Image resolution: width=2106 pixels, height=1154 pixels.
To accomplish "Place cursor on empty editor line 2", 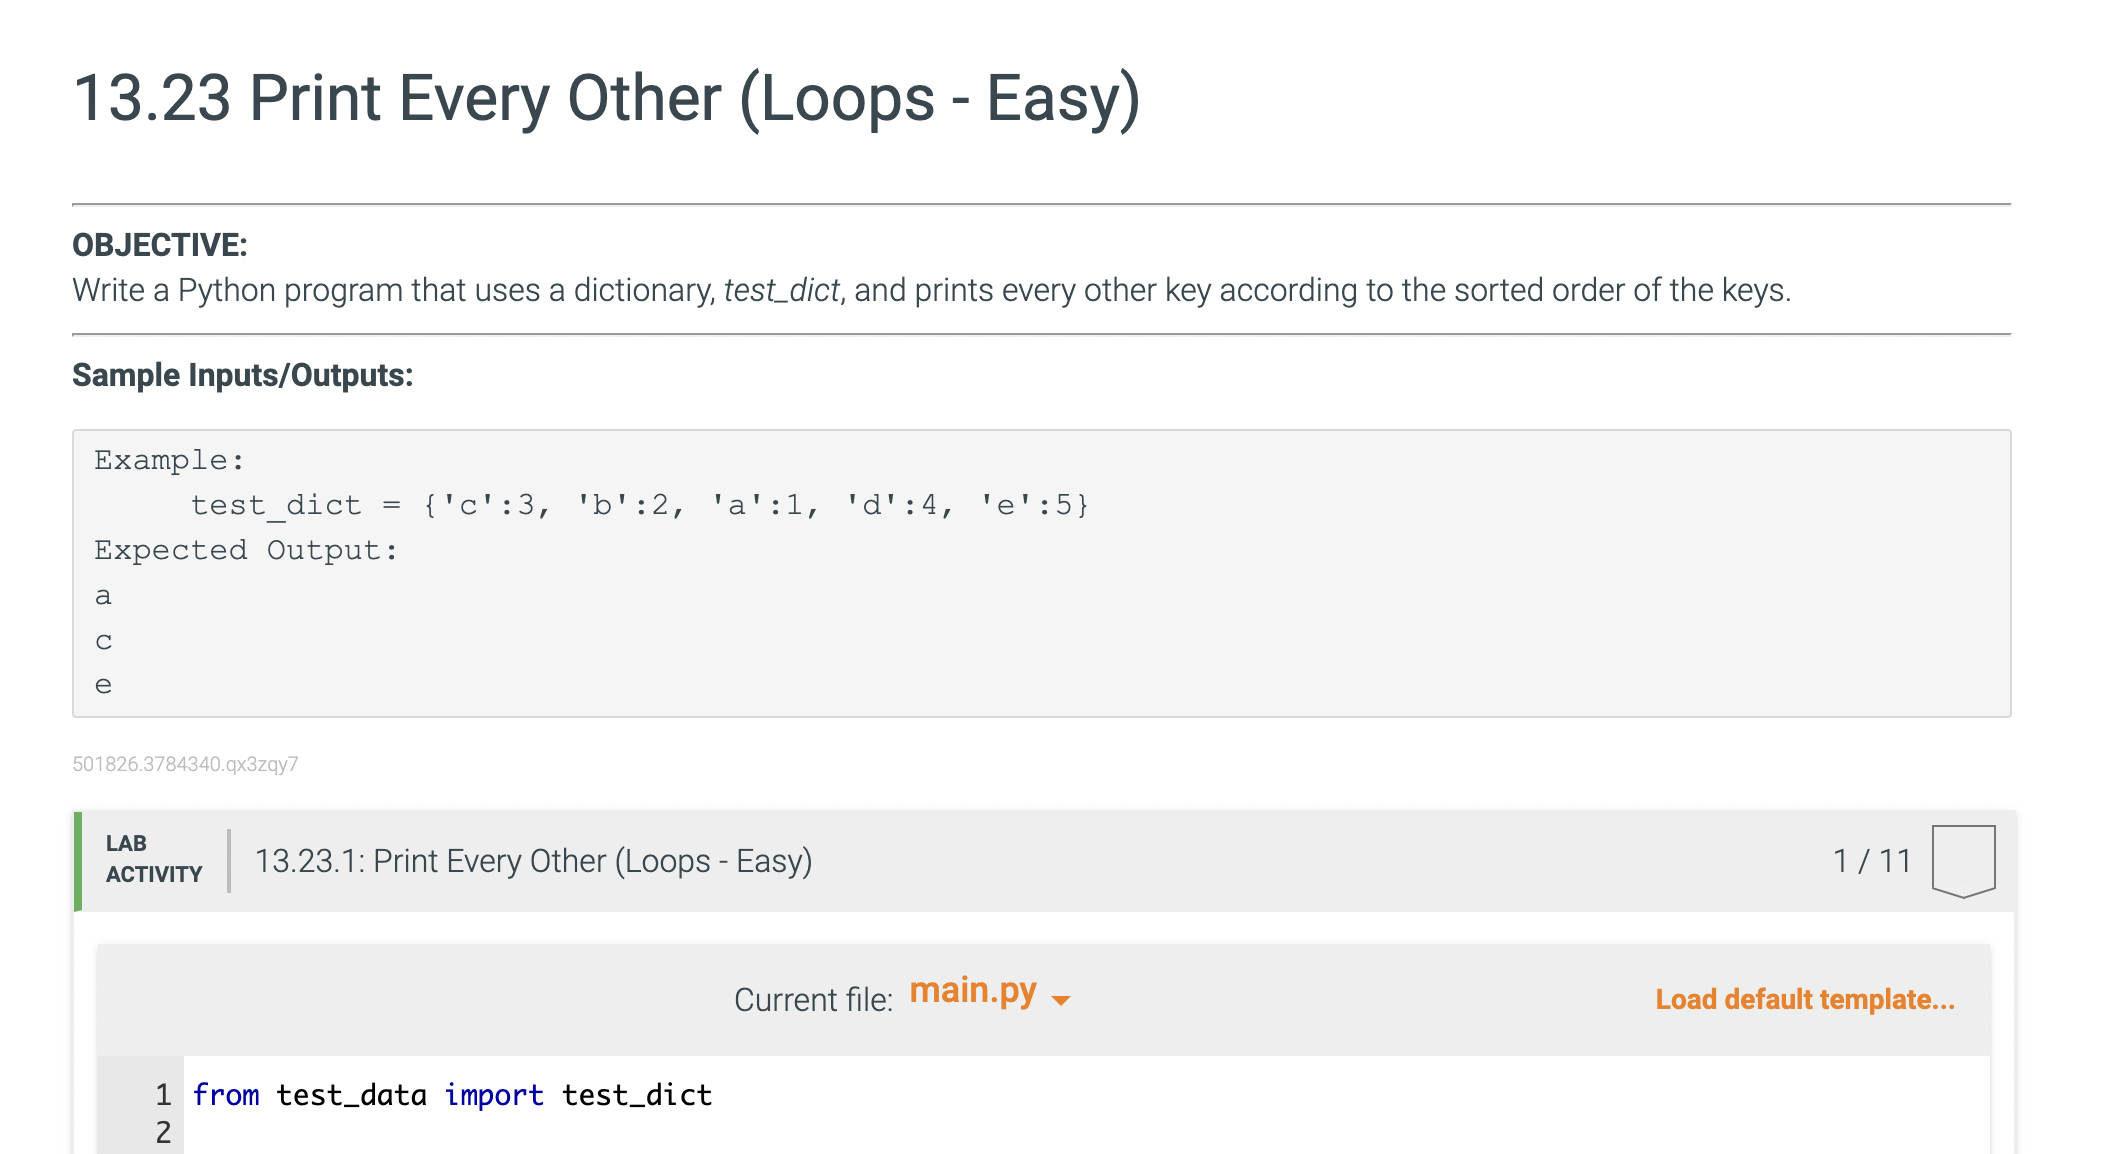I will click(600, 1133).
